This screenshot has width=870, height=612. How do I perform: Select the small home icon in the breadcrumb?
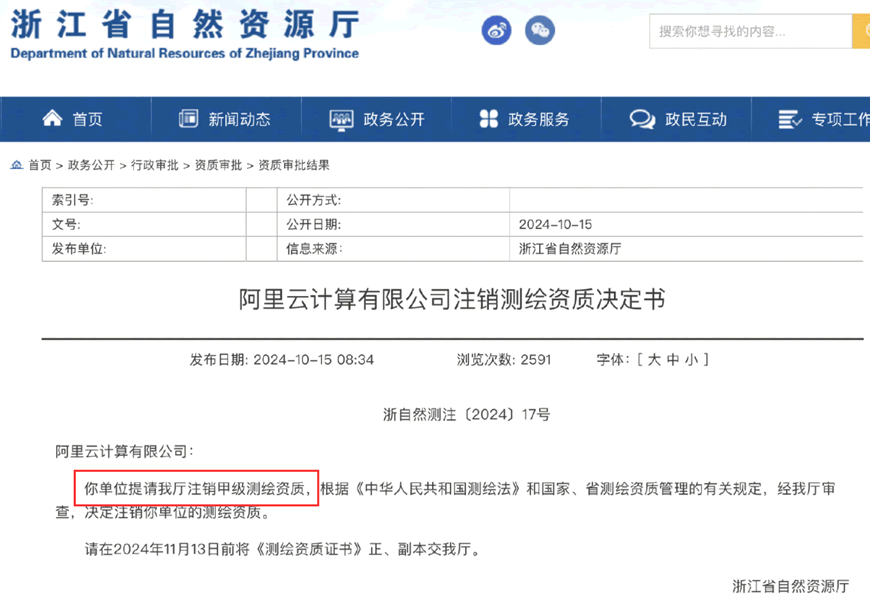(16, 165)
